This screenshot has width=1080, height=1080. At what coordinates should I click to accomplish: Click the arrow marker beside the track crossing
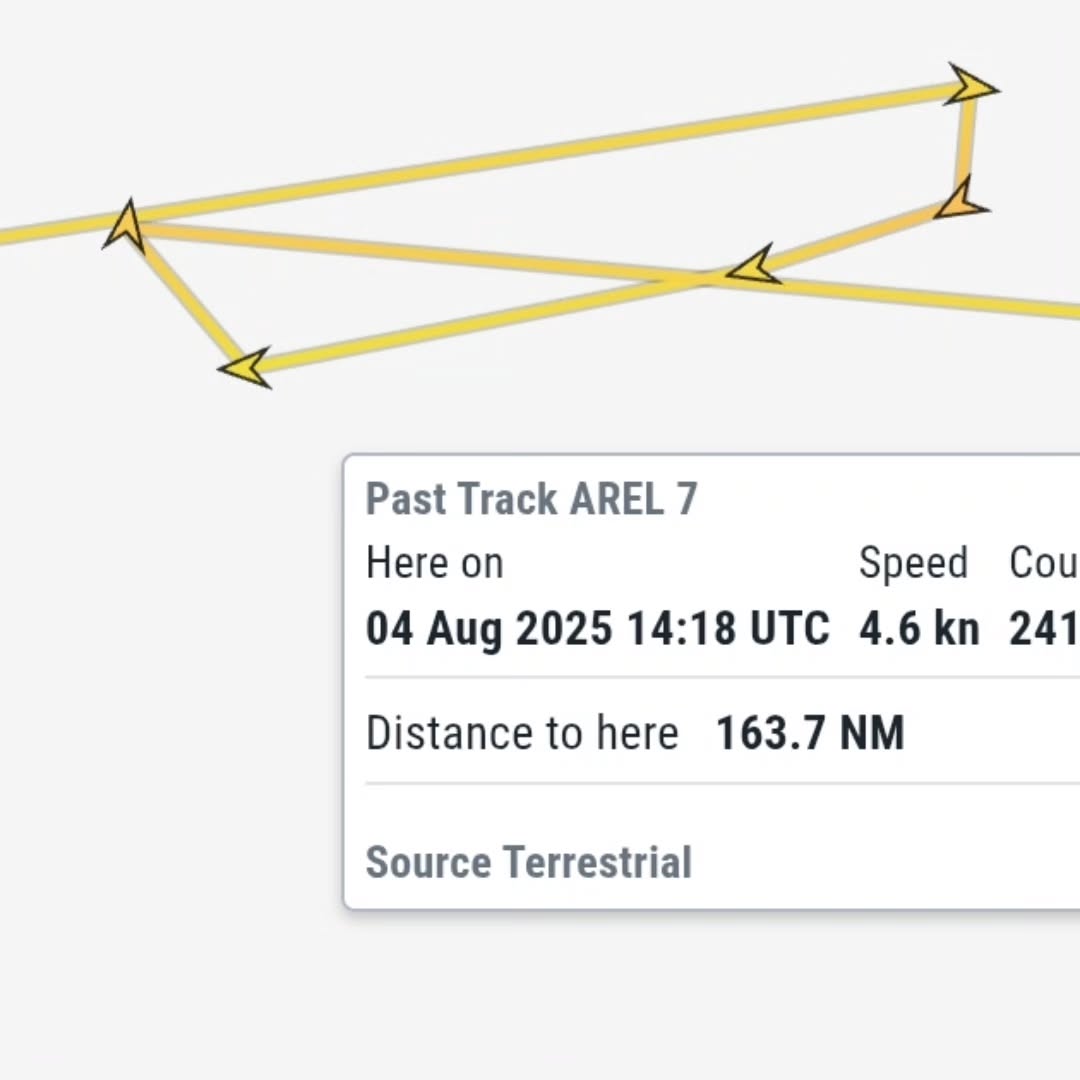[754, 266]
